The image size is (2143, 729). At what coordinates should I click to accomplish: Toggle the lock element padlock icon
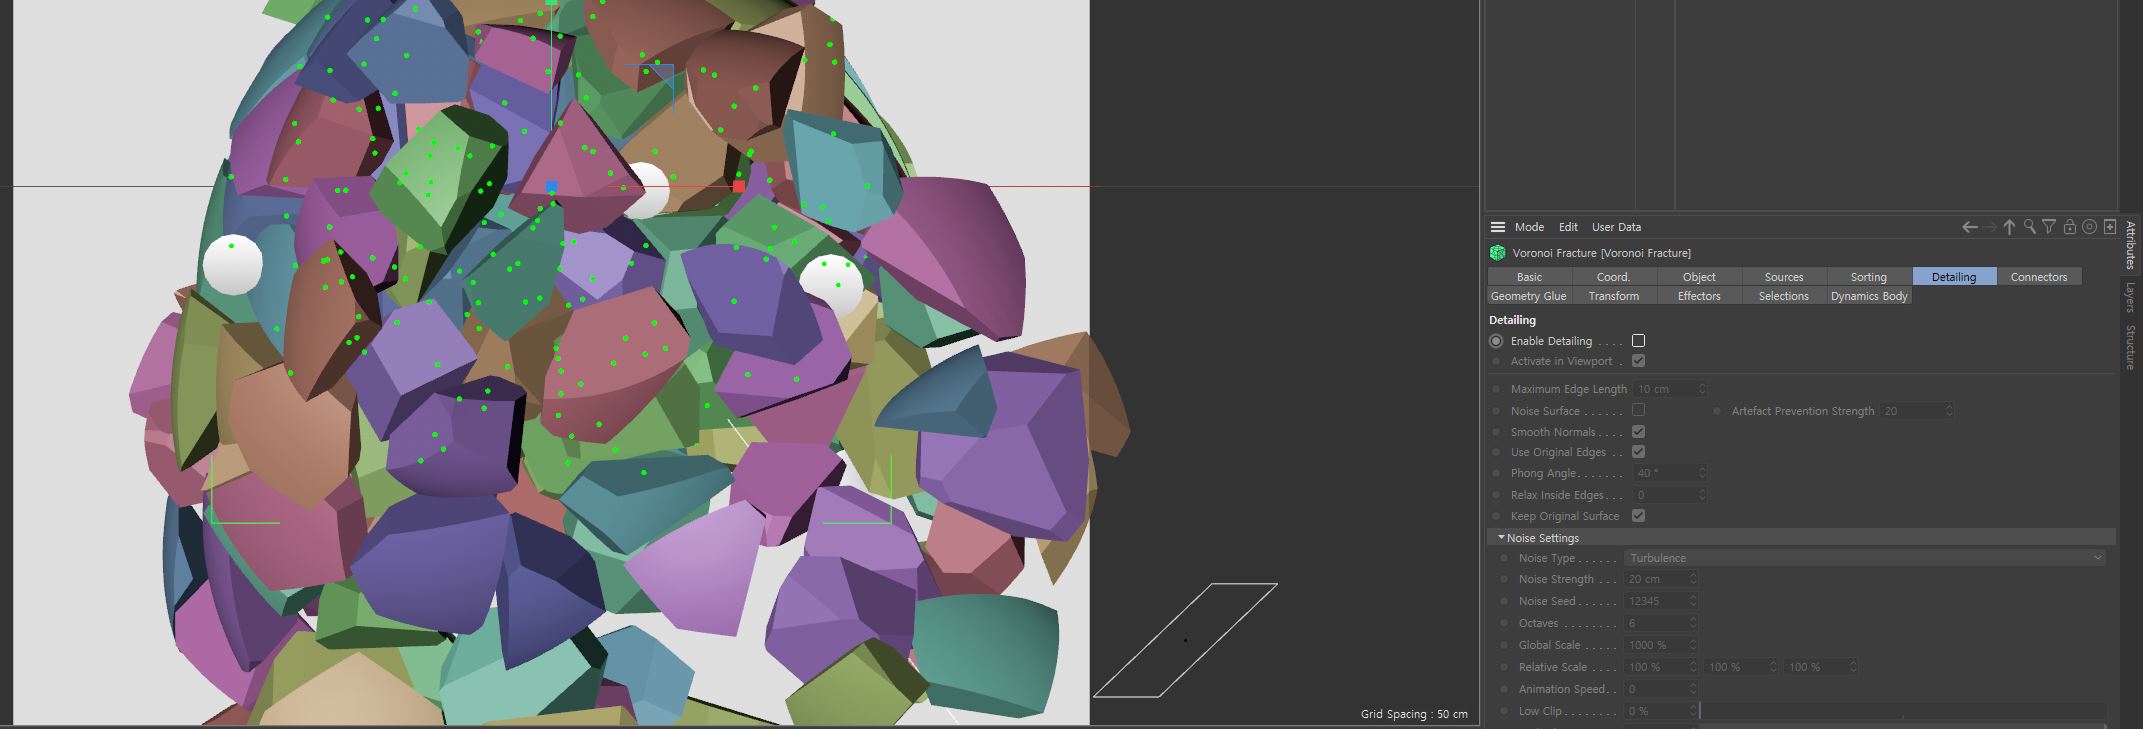[x=2069, y=227]
